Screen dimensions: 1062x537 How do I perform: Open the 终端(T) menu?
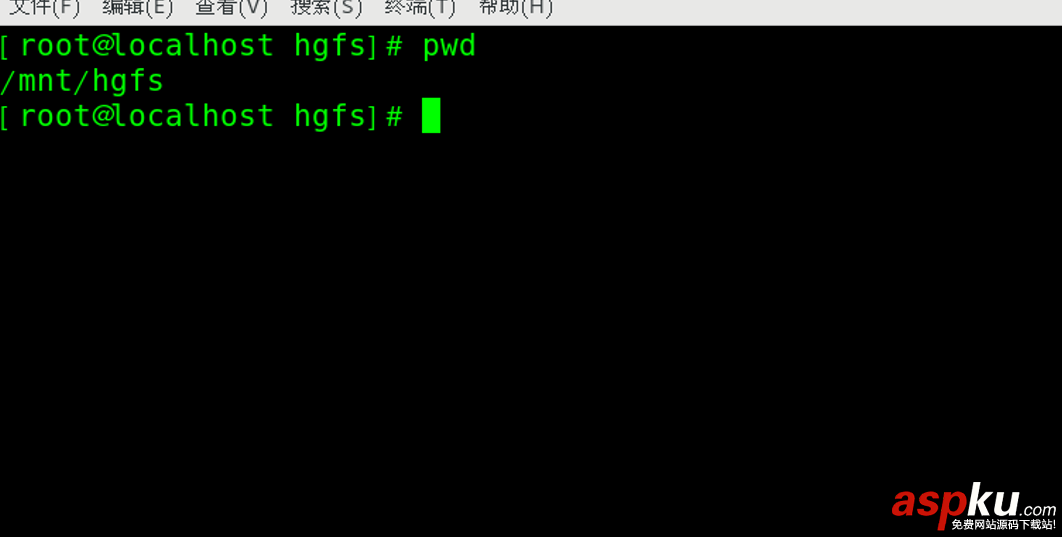pyautogui.click(x=420, y=8)
